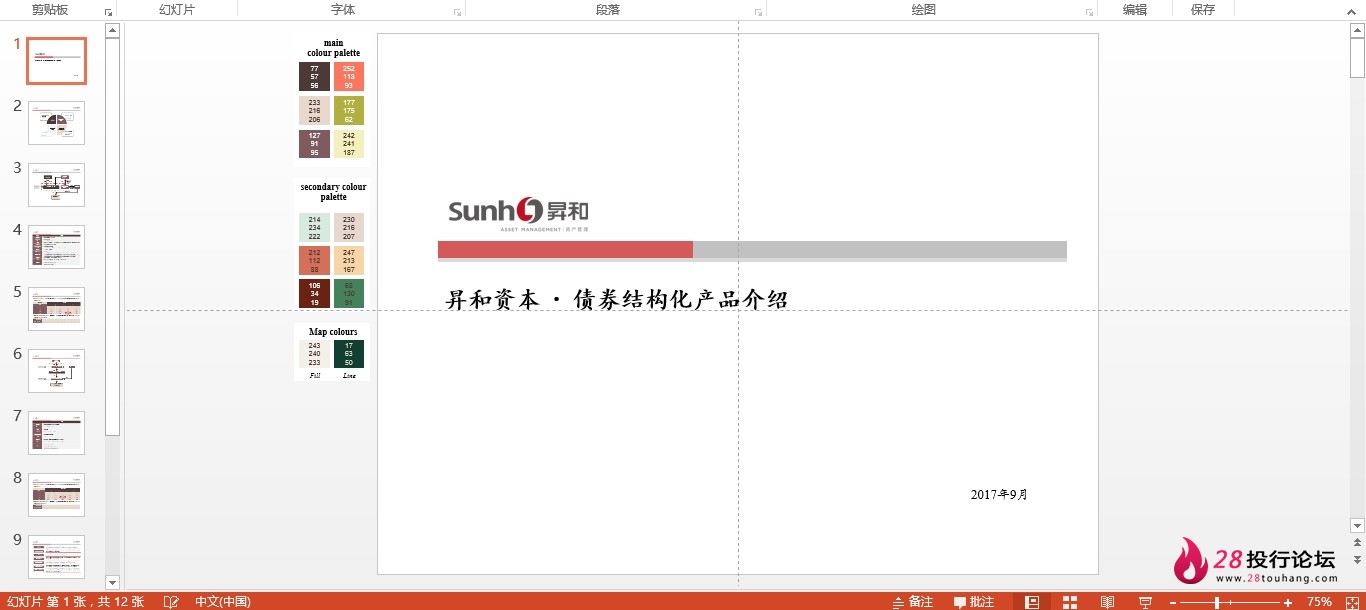Click the 幻灯片 ribbon group label

[x=177, y=10]
